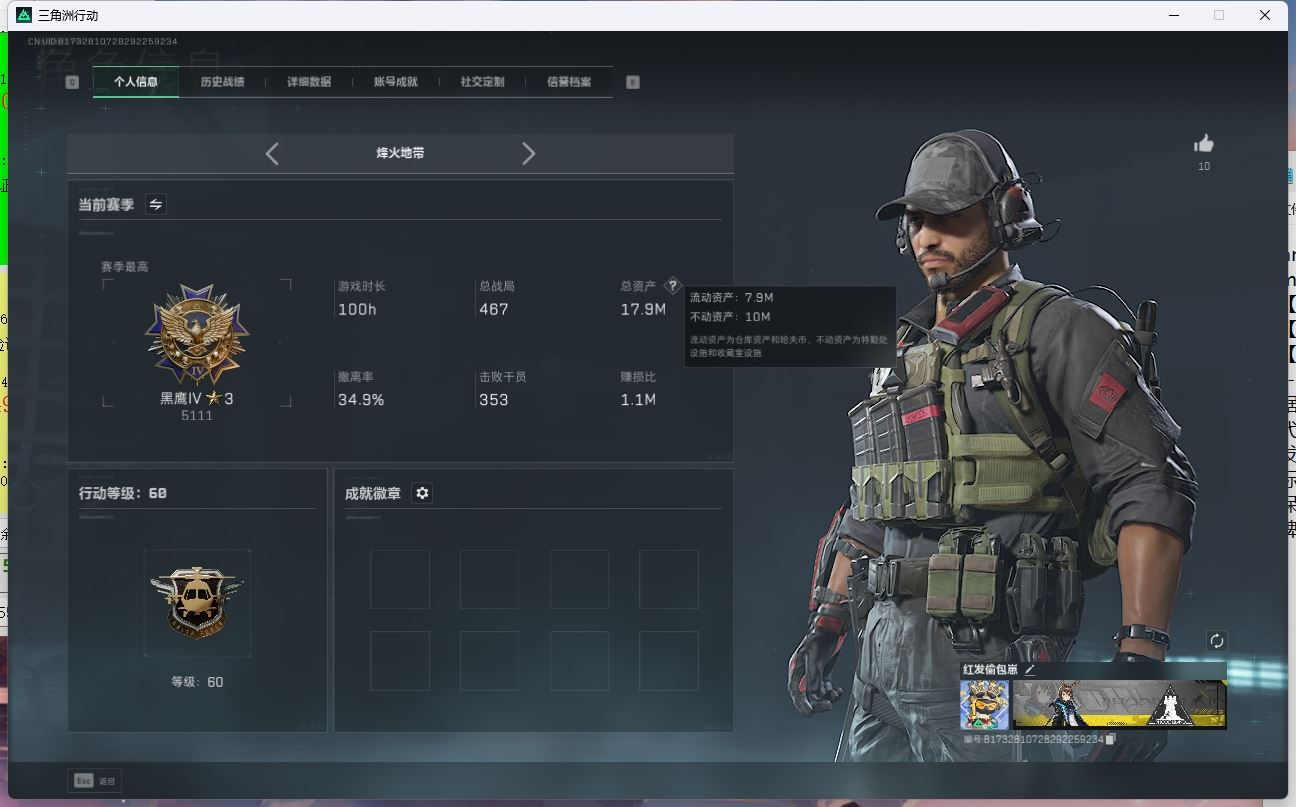Image resolution: width=1296 pixels, height=807 pixels.
Task: Click the first empty achievement badge slot
Action: pos(400,579)
